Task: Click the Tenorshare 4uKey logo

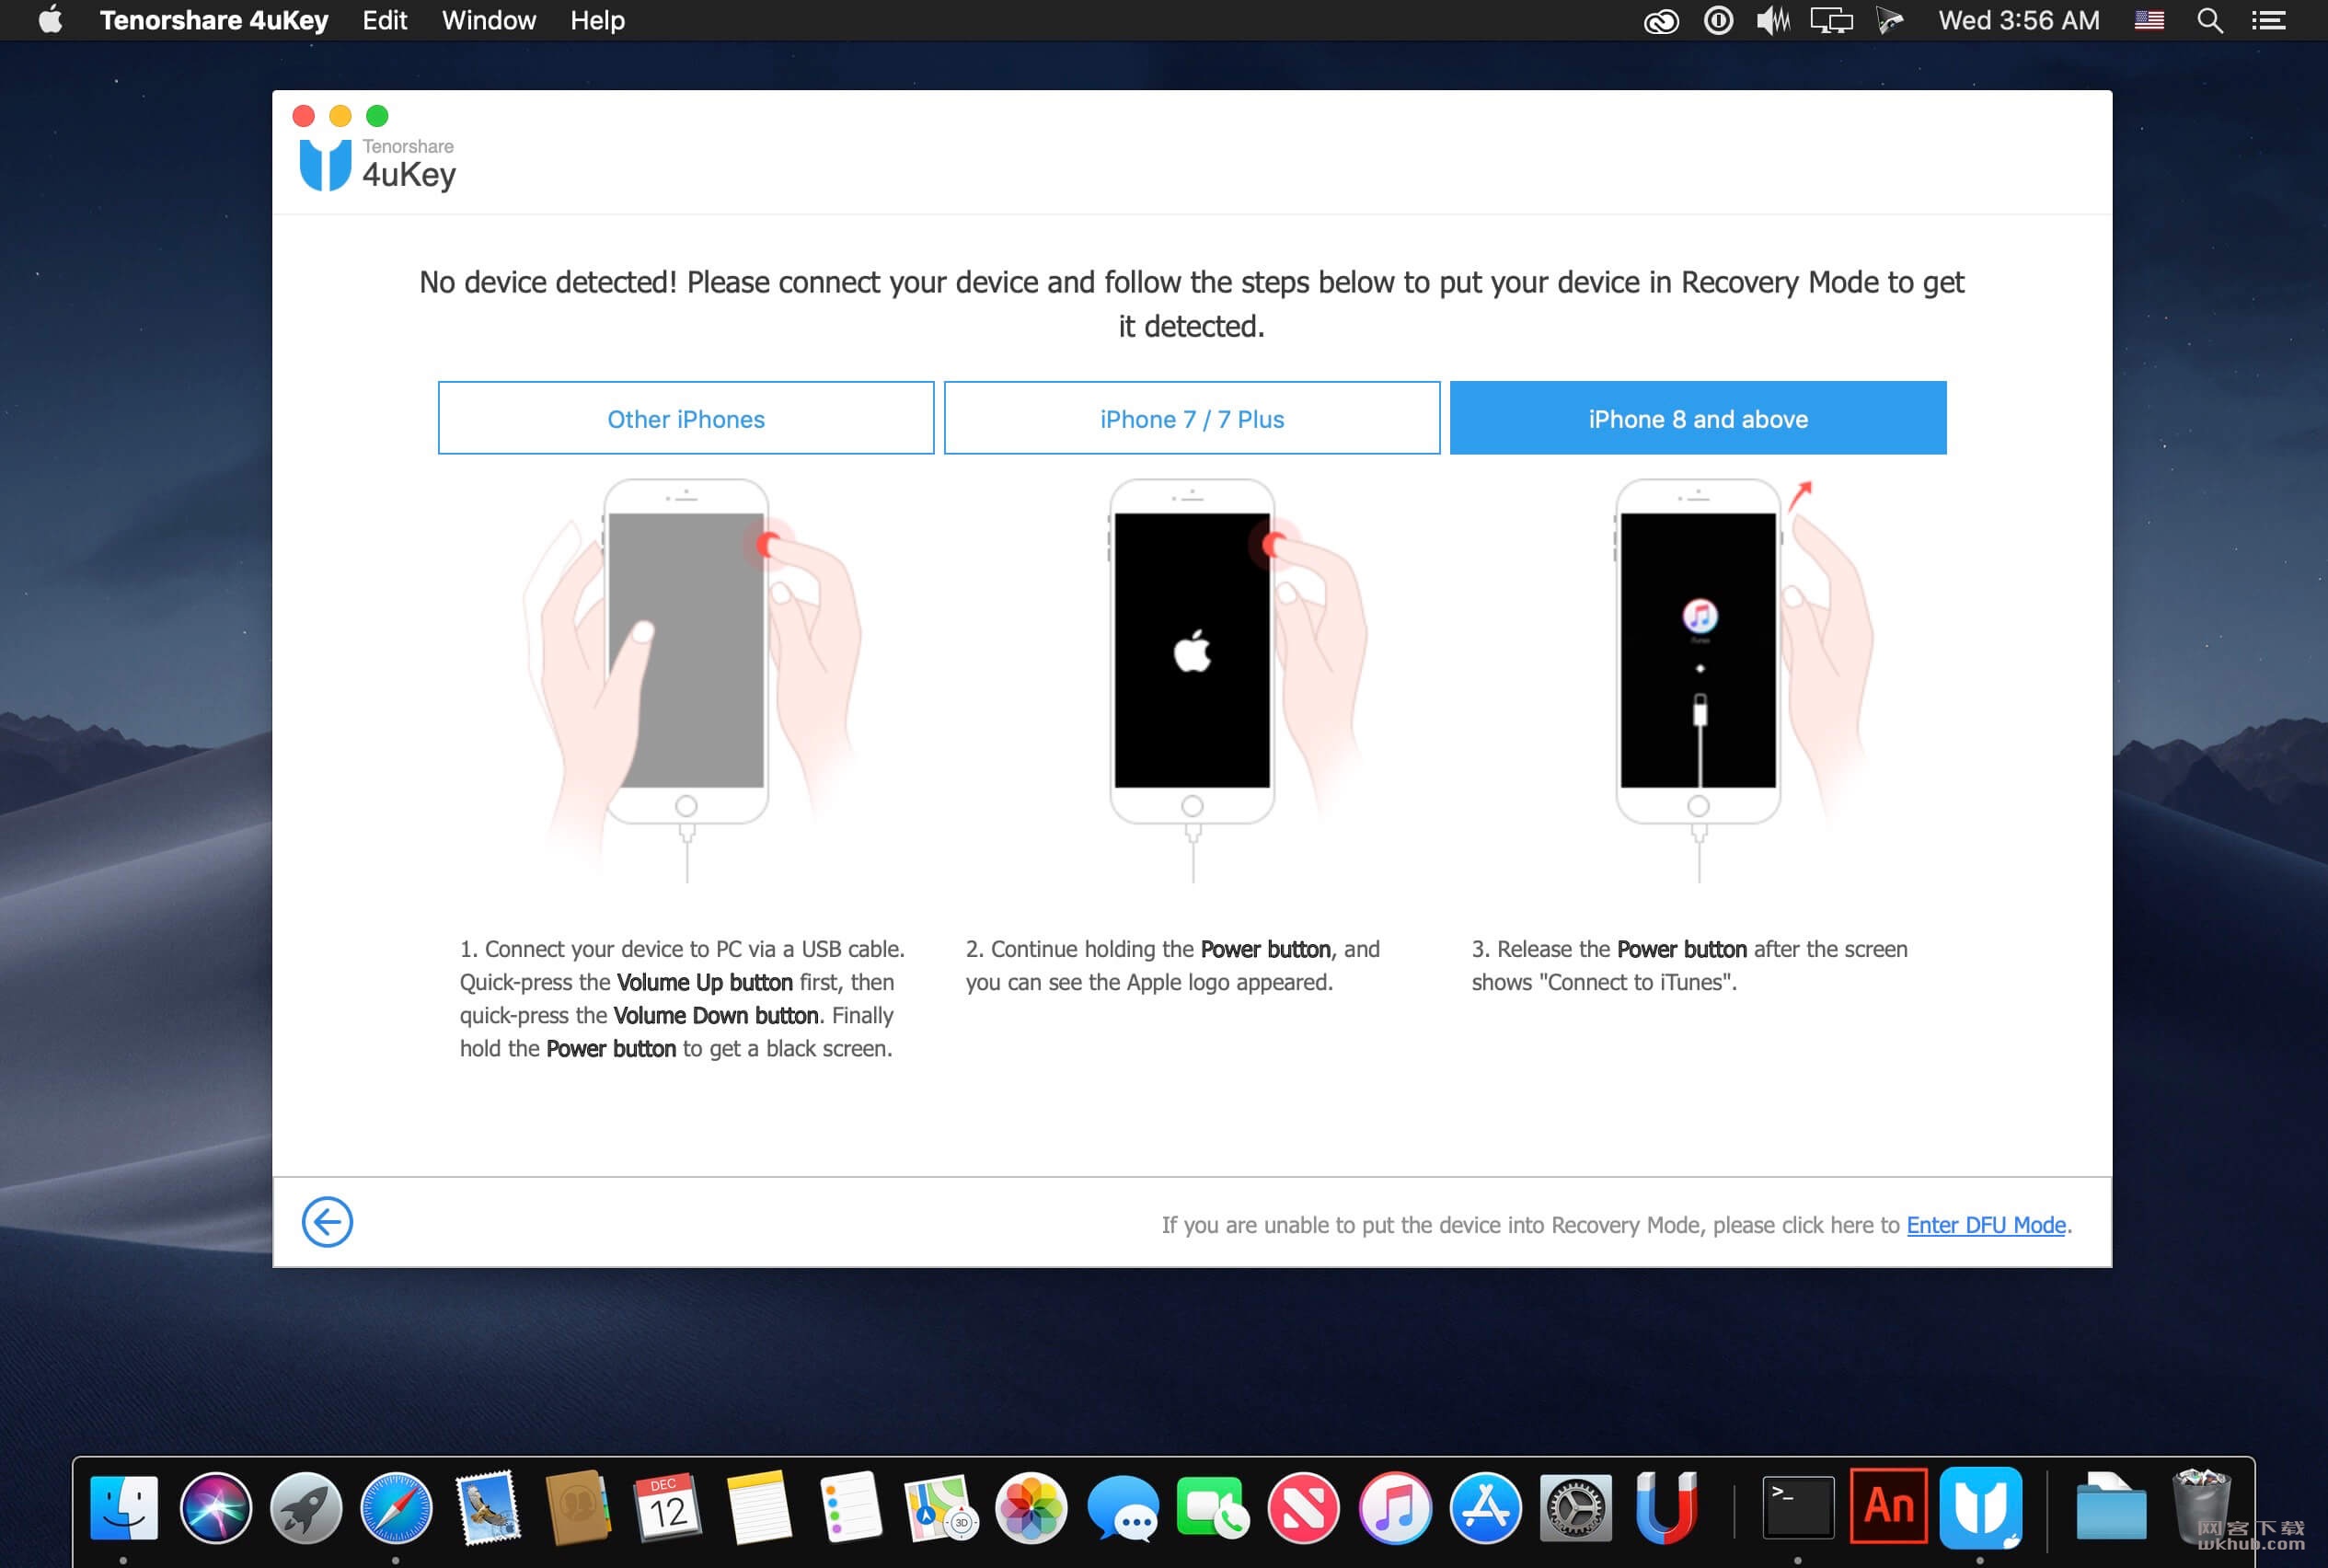Action: click(x=378, y=164)
